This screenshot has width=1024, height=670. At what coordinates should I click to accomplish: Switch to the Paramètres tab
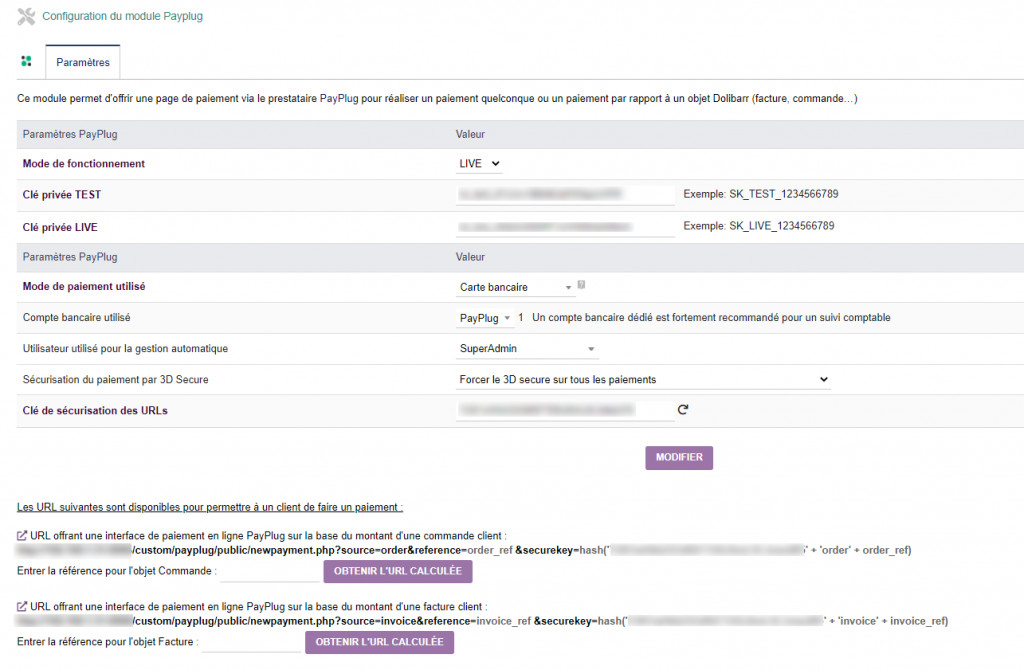click(x=83, y=62)
